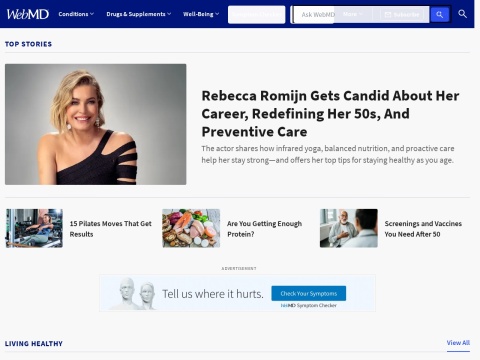The image size is (480, 360).
Task: Click the white magnifier icon in header
Action: (462, 14)
